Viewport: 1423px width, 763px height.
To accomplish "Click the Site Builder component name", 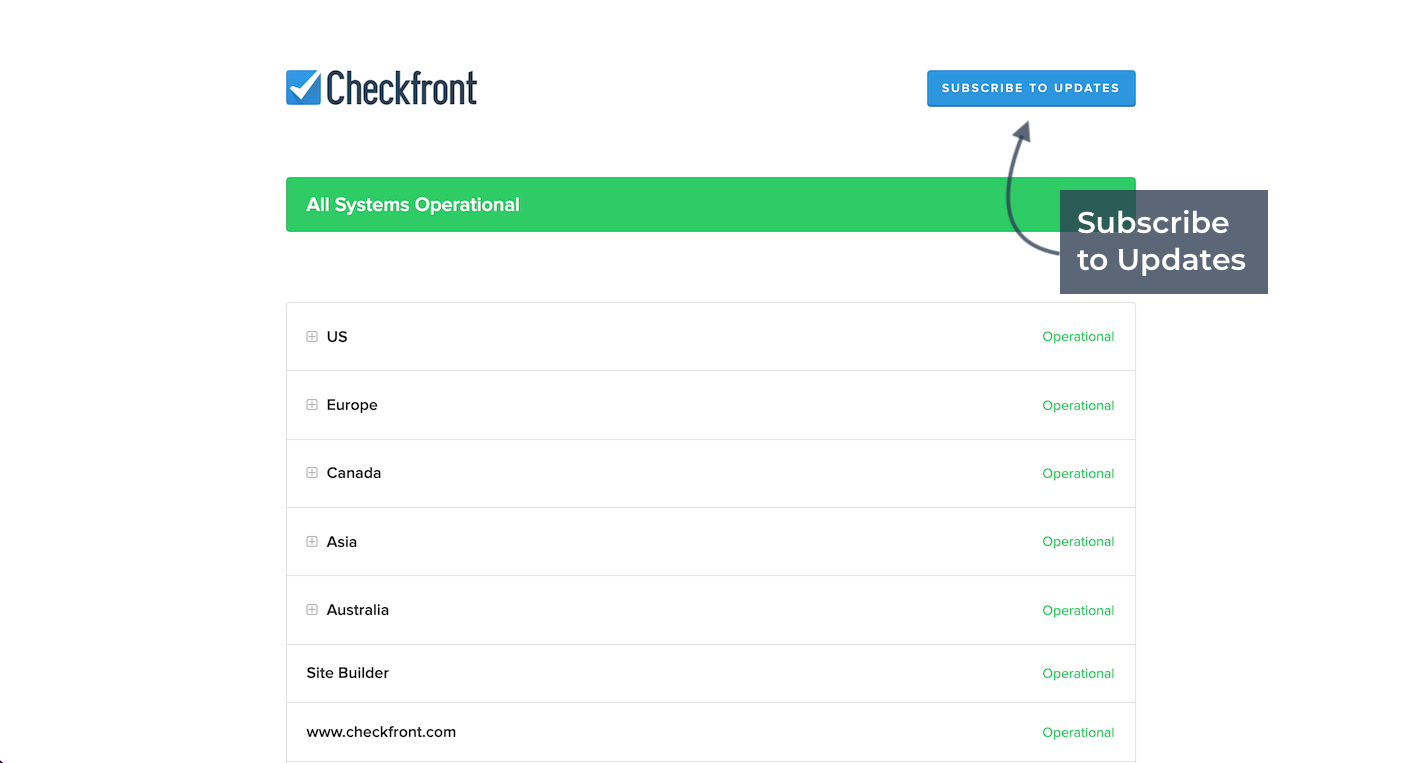I will [x=348, y=673].
